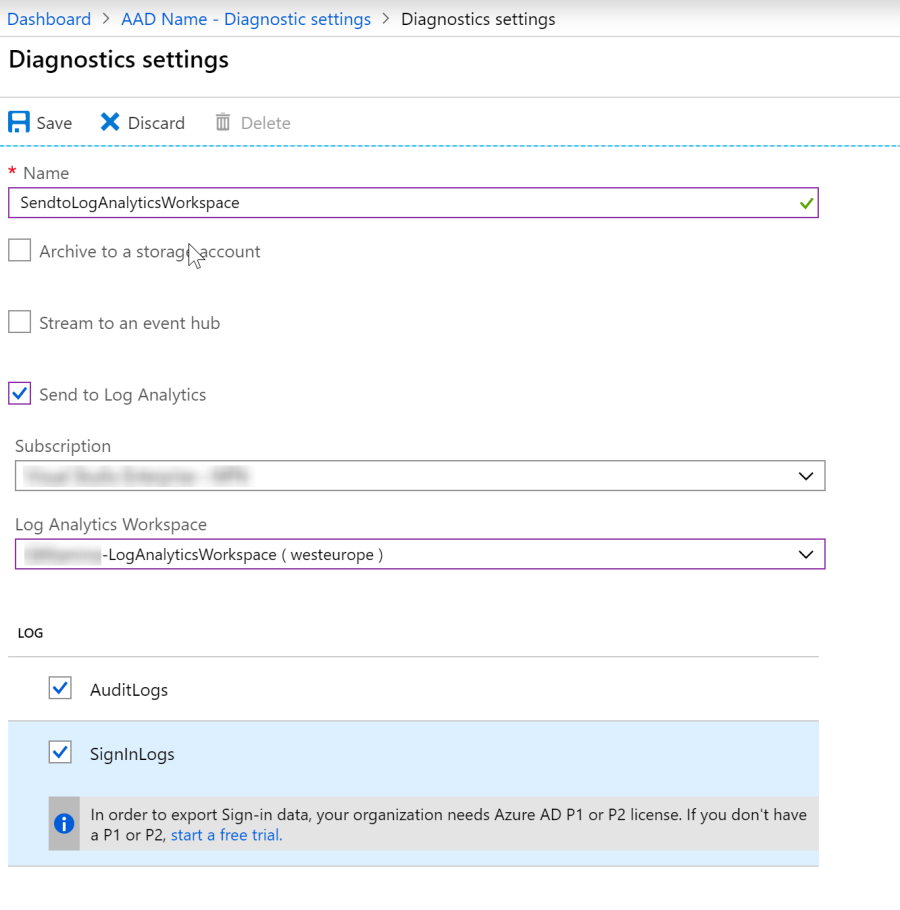This screenshot has height=910, width=900.
Task: Click the Discard X icon
Action: tap(109, 122)
